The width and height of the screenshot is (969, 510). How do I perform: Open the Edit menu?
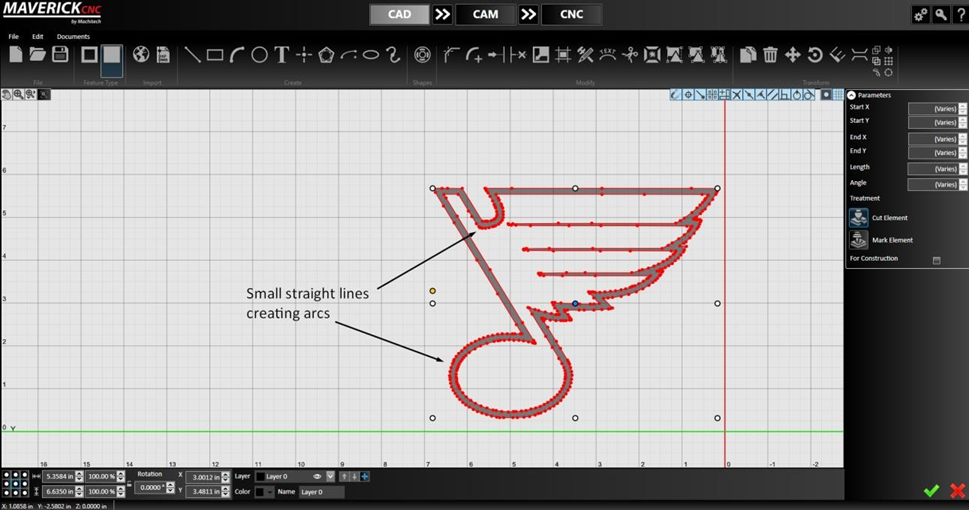pyautogui.click(x=38, y=36)
